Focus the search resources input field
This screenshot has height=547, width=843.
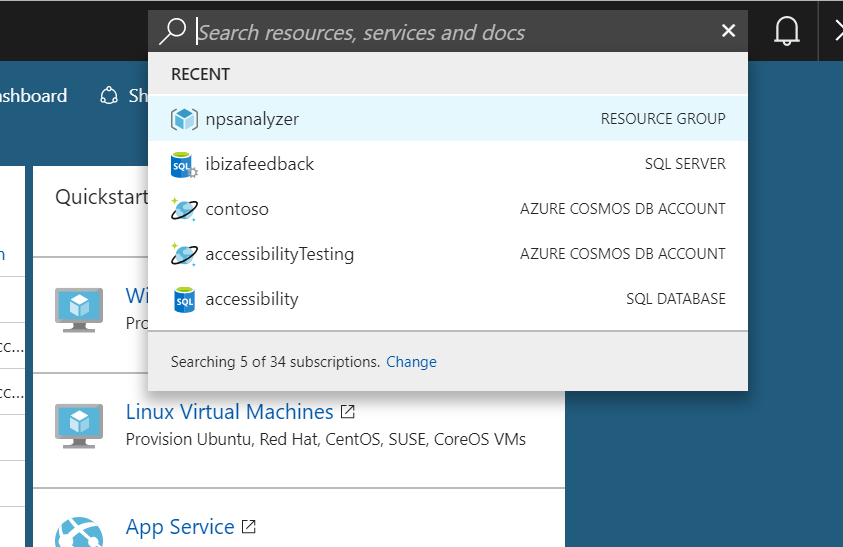pos(450,32)
